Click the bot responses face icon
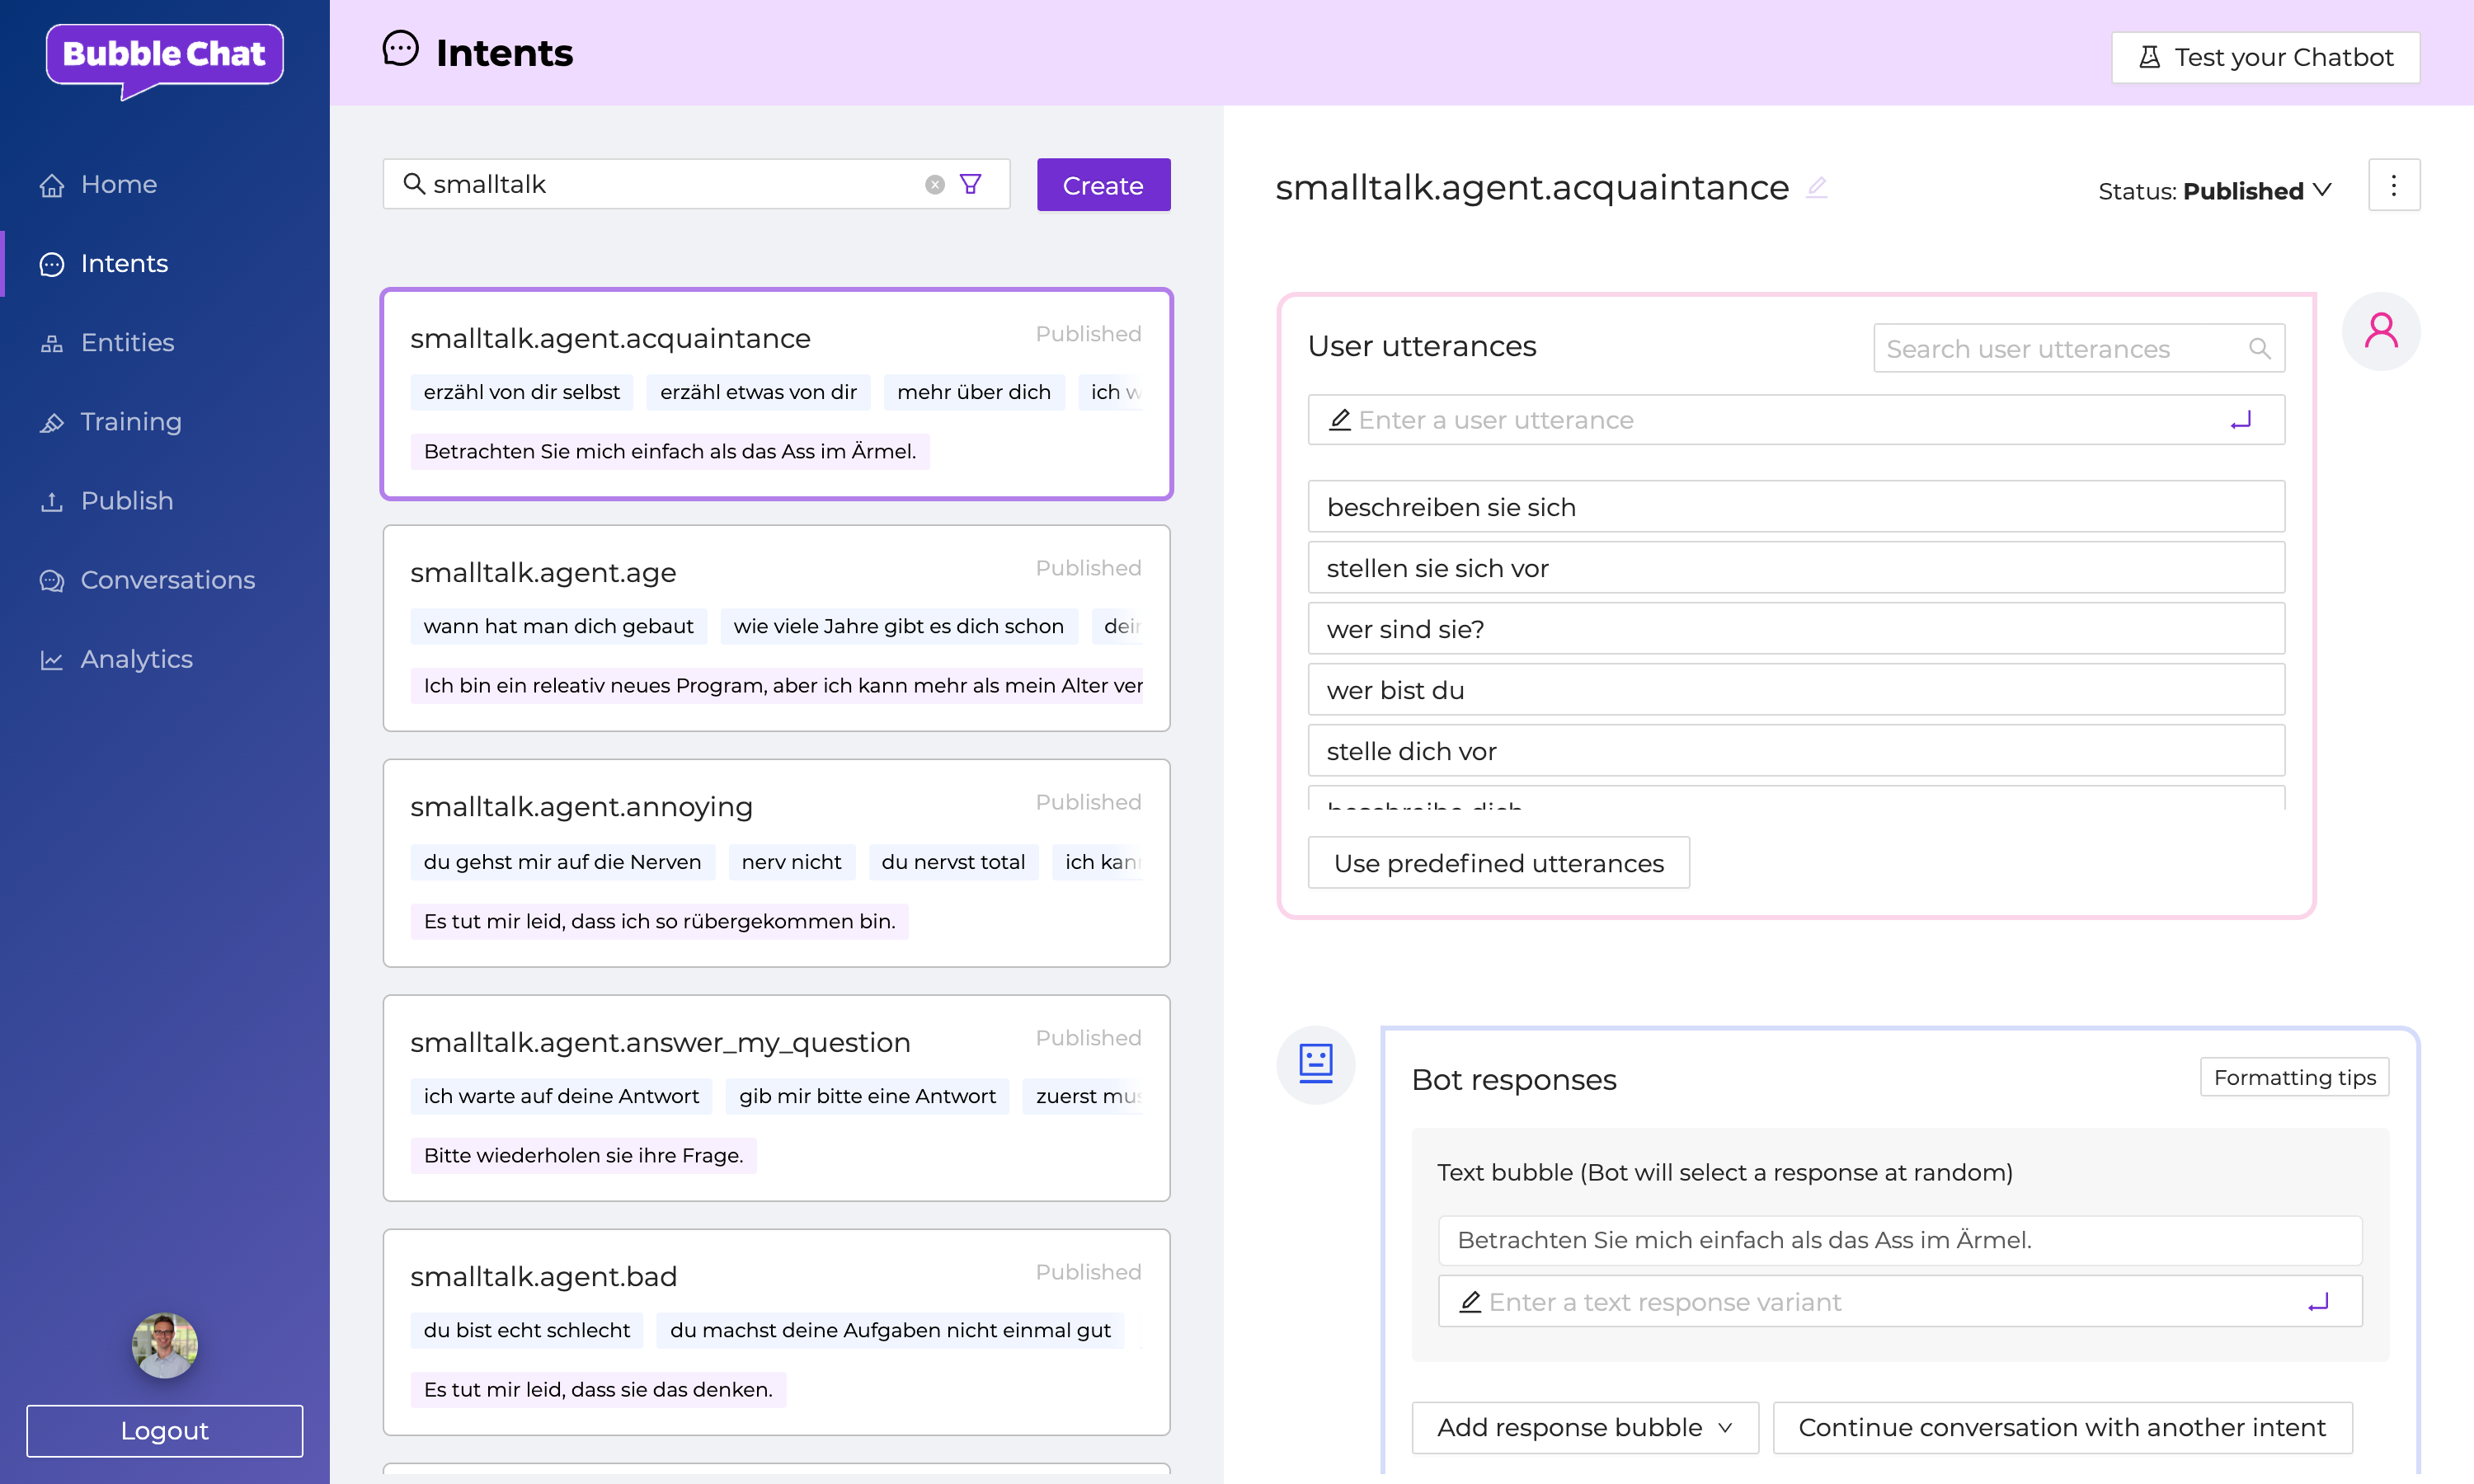This screenshot has height=1484, width=2474. point(1316,1064)
